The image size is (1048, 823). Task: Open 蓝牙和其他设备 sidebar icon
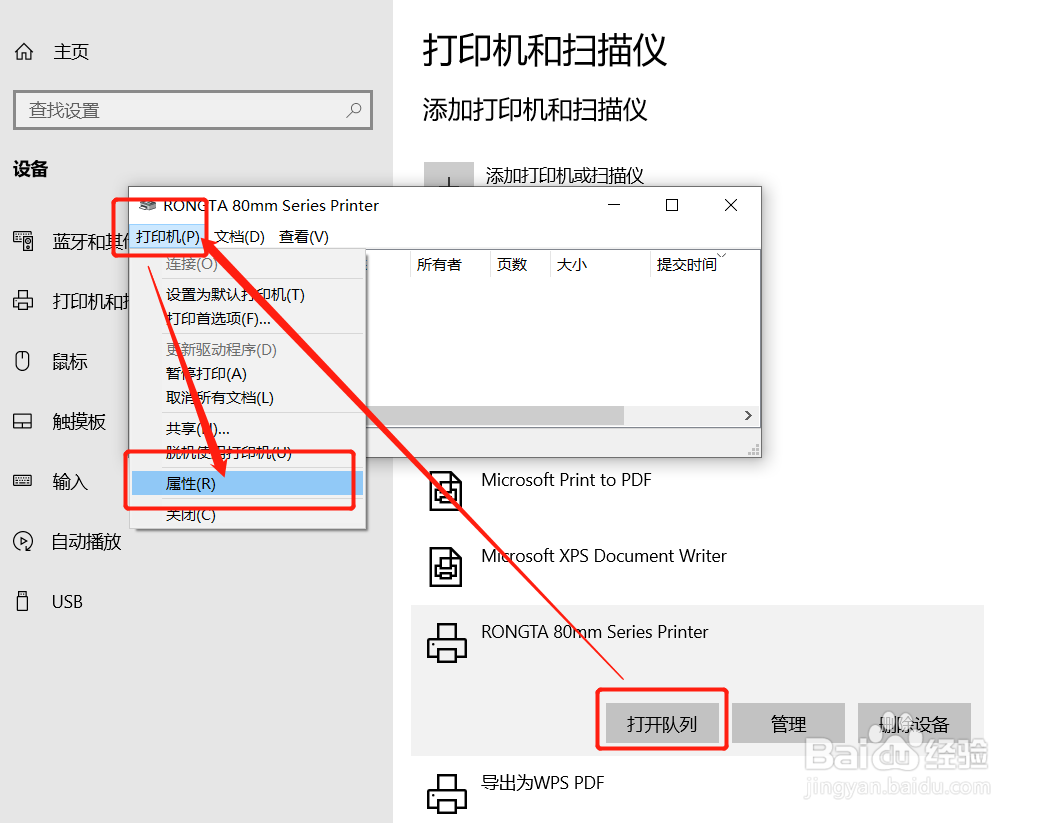click(23, 241)
